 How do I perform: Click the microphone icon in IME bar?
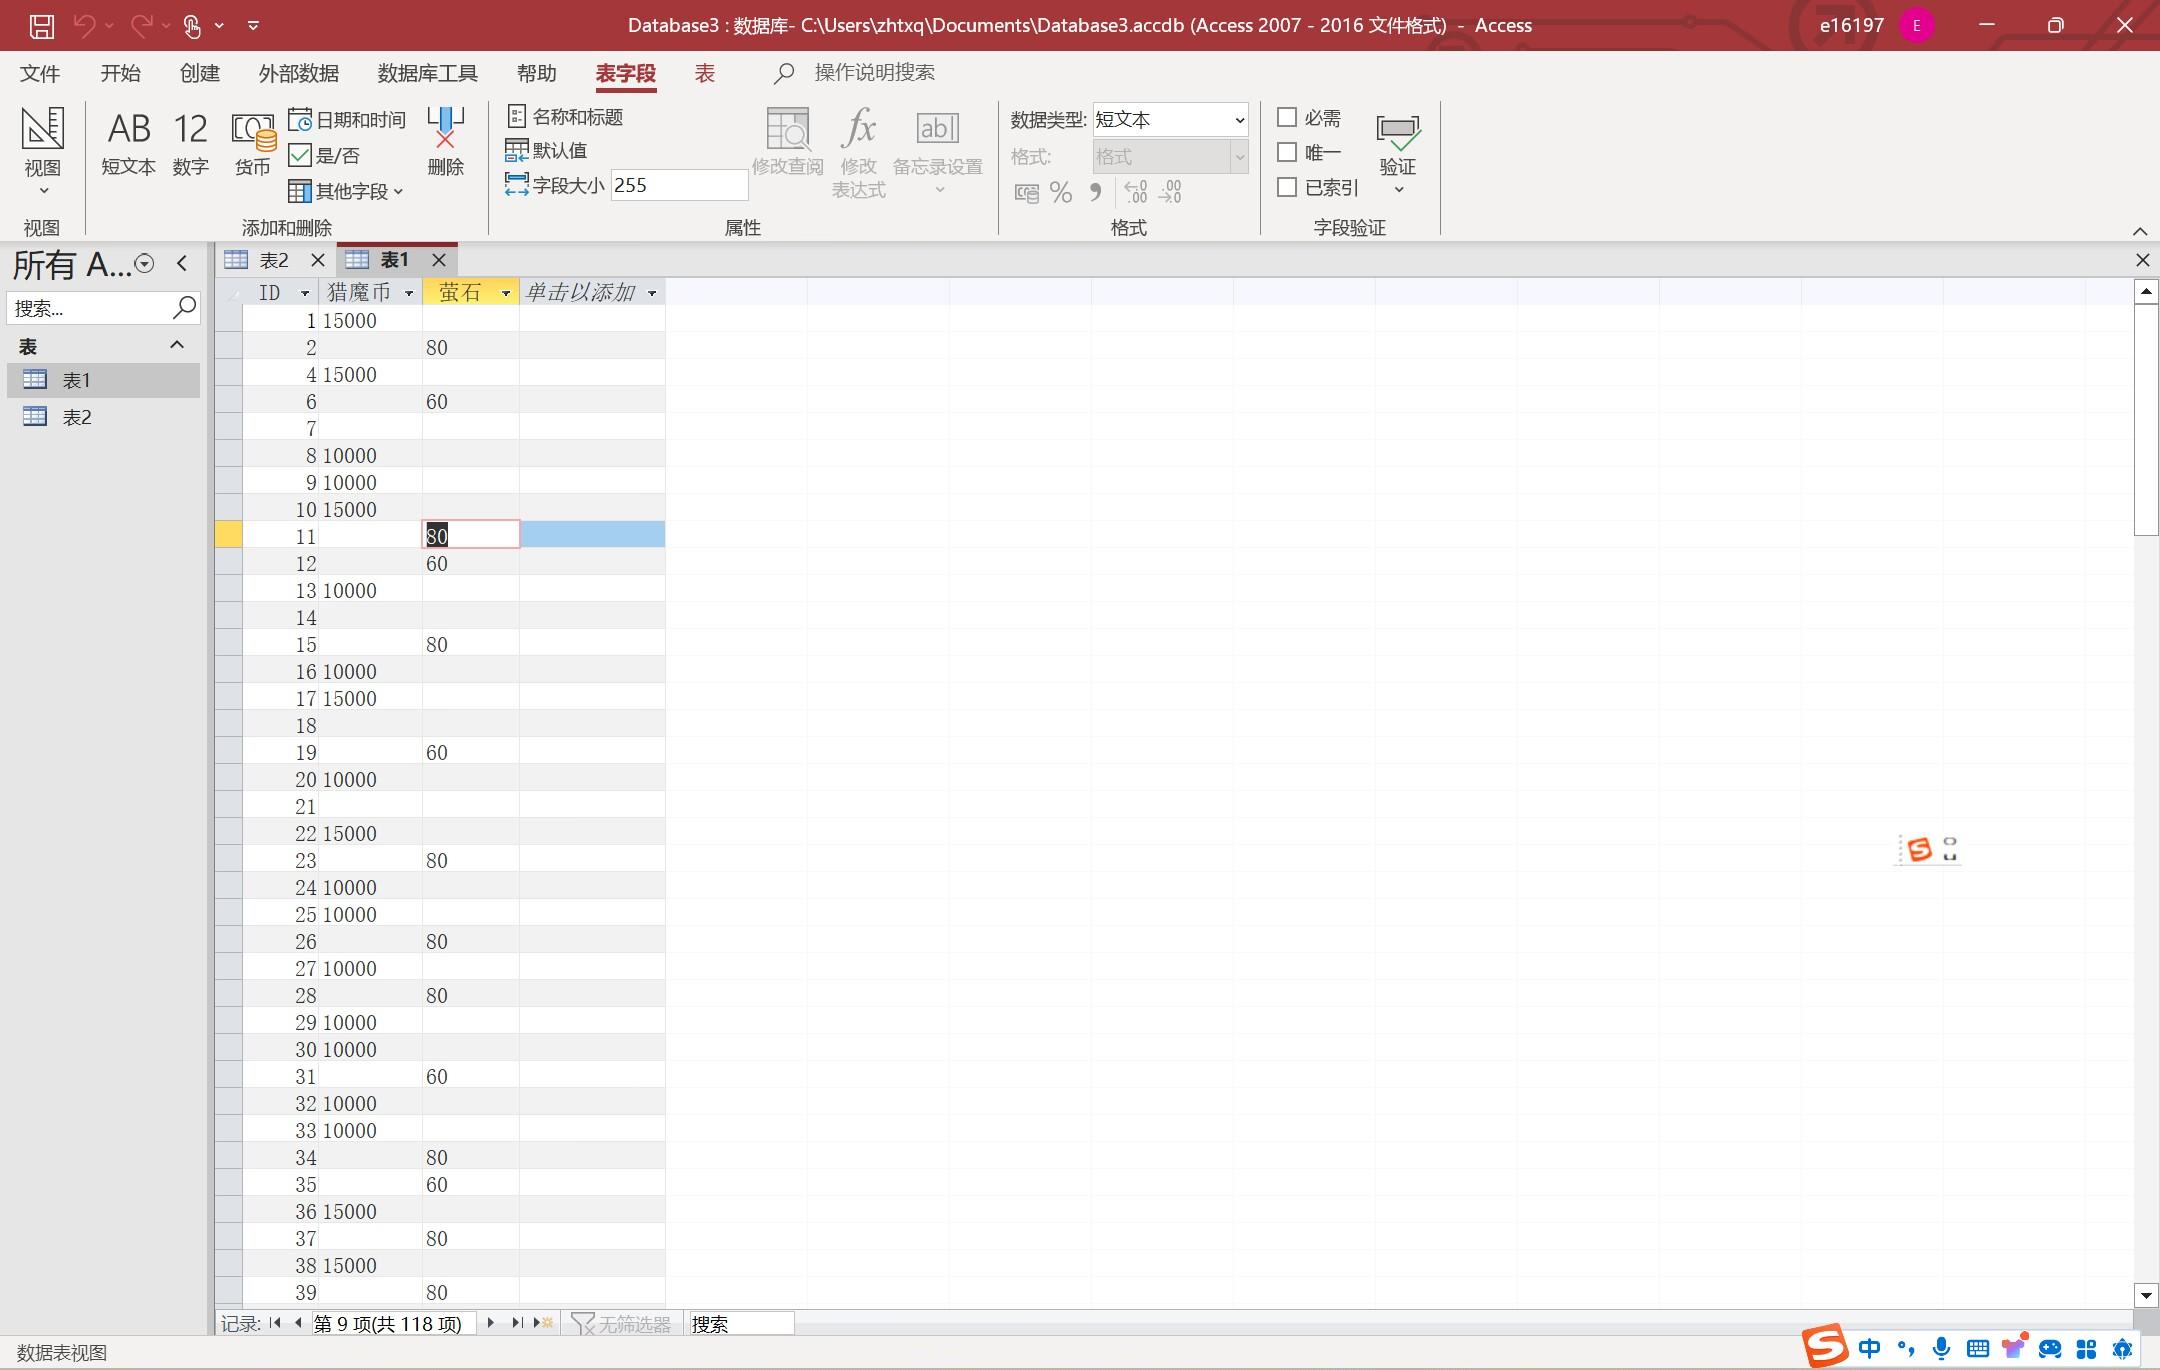[x=1941, y=1348]
